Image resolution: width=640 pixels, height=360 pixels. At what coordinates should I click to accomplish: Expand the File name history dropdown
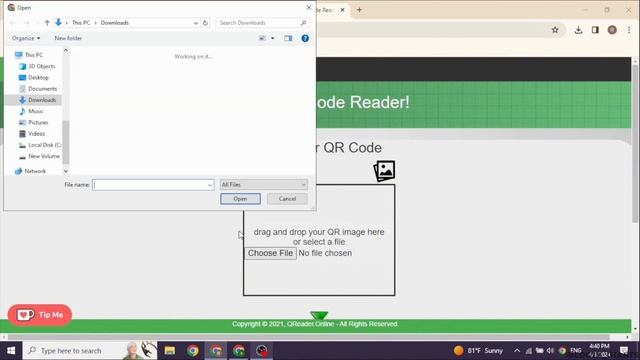pyautogui.click(x=210, y=185)
